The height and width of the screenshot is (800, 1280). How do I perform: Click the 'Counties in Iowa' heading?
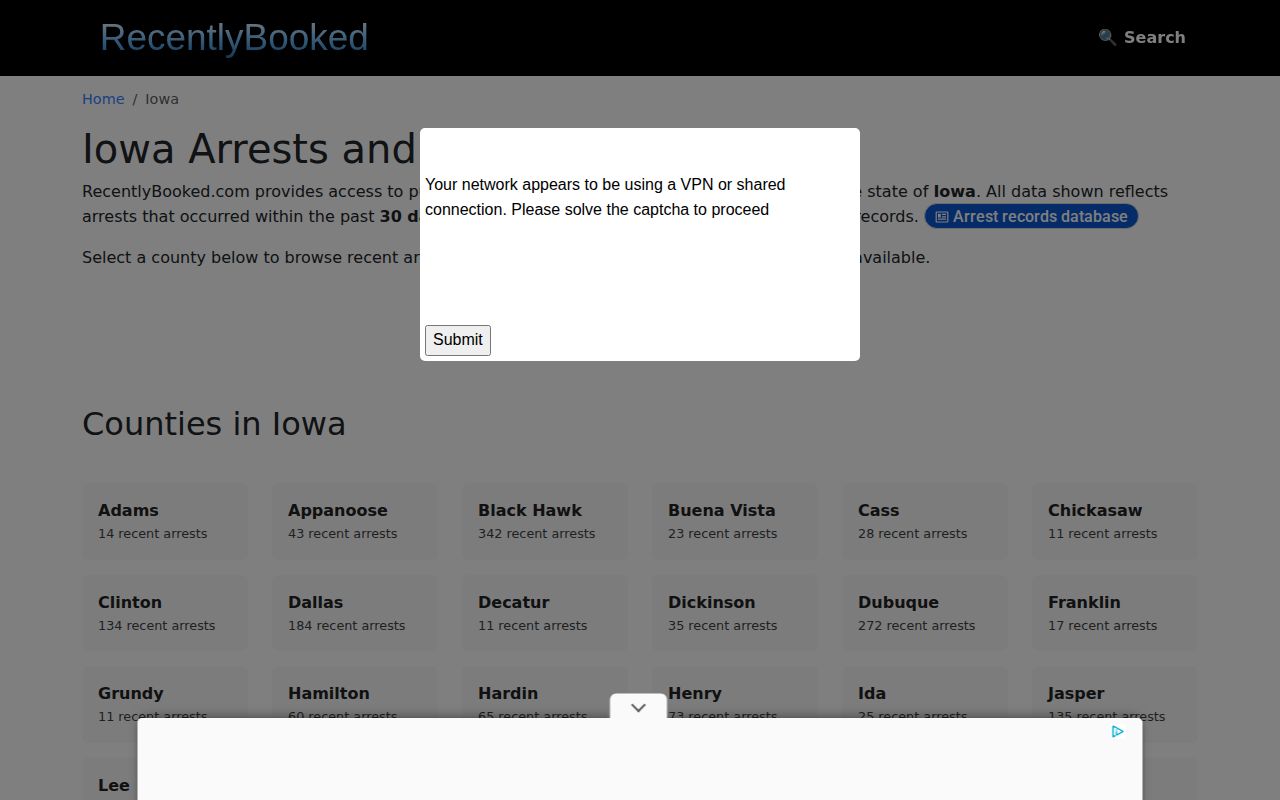click(x=214, y=424)
